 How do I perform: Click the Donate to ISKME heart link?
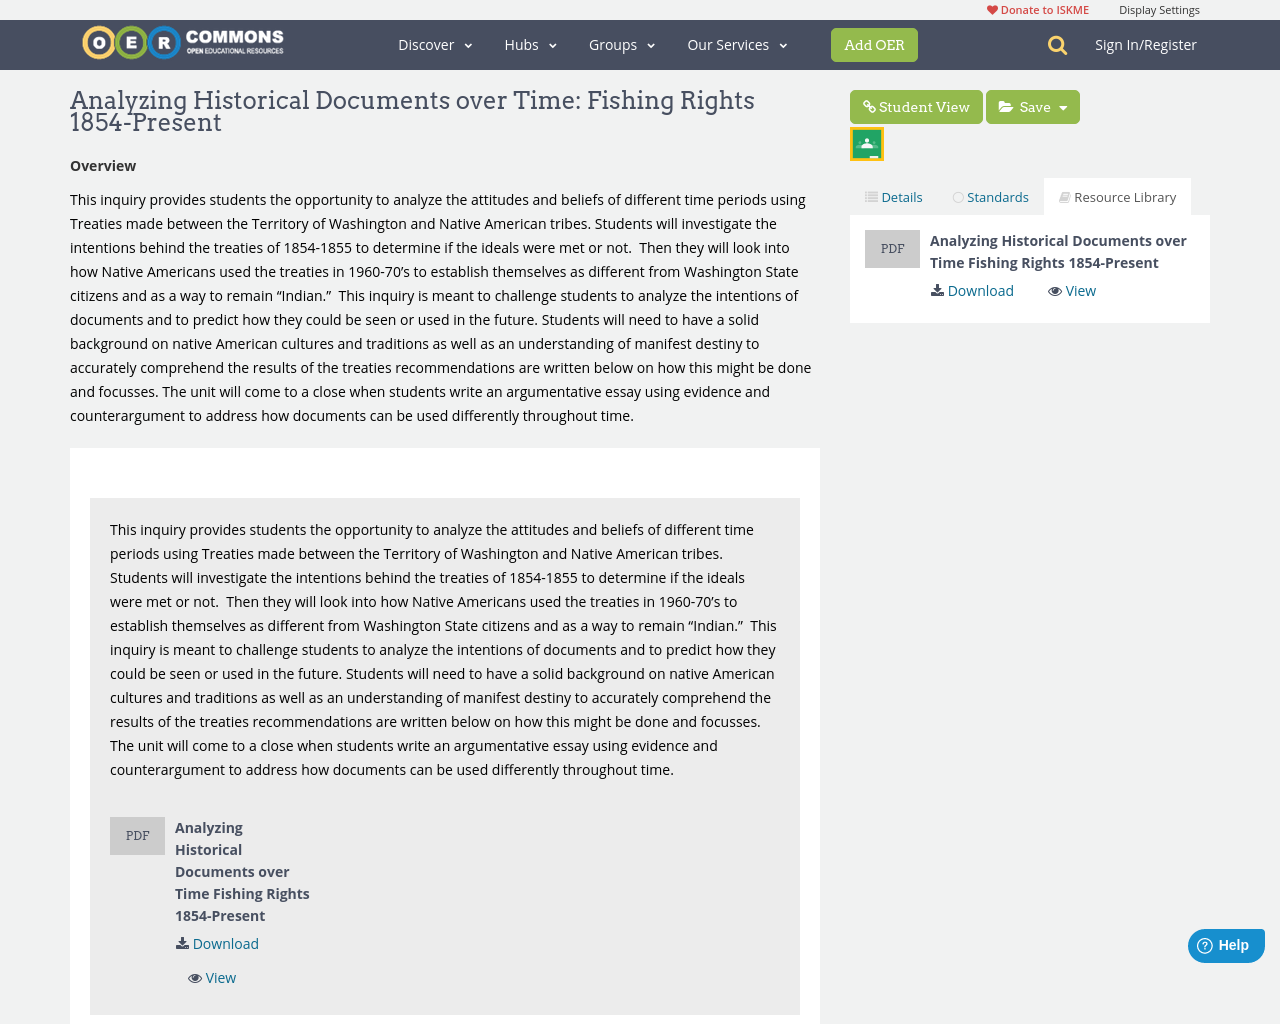1037,10
